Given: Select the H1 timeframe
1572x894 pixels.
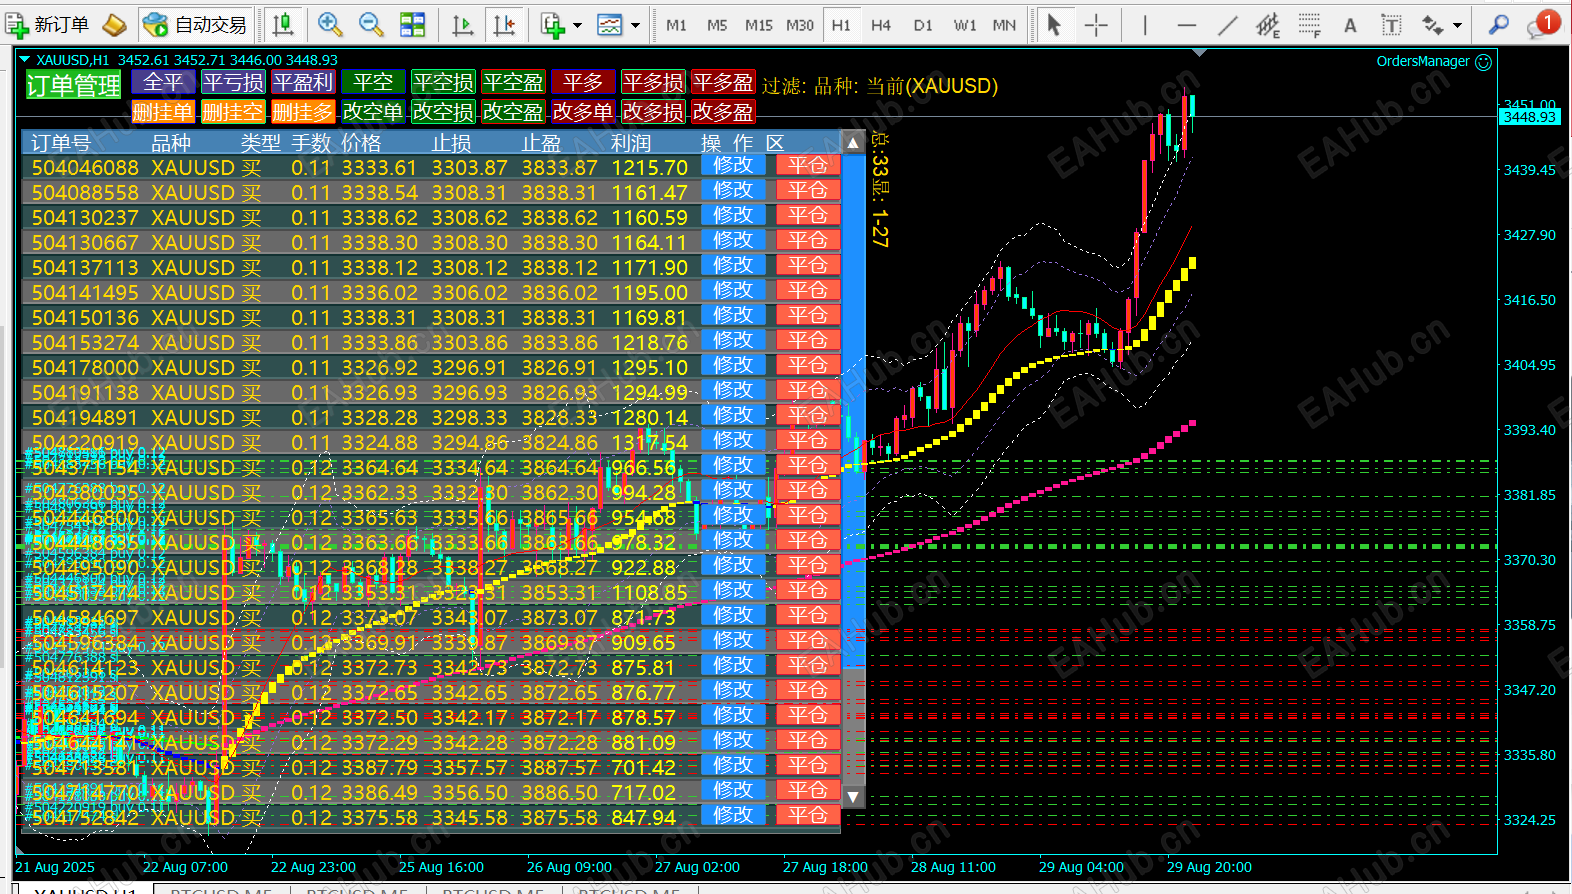Looking at the screenshot, I should pyautogui.click(x=841, y=25).
